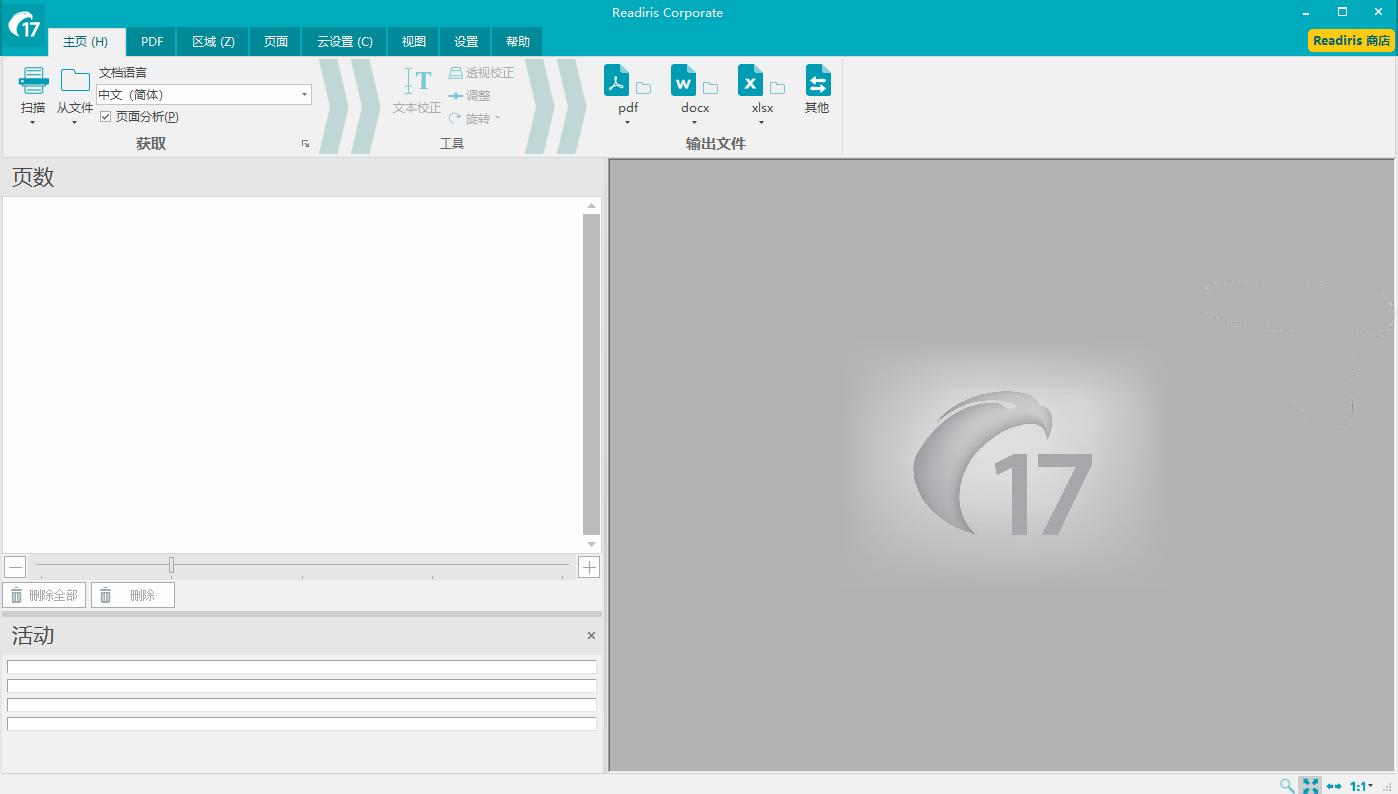Click the 其他 output format icon
1398x794 pixels.
click(817, 82)
